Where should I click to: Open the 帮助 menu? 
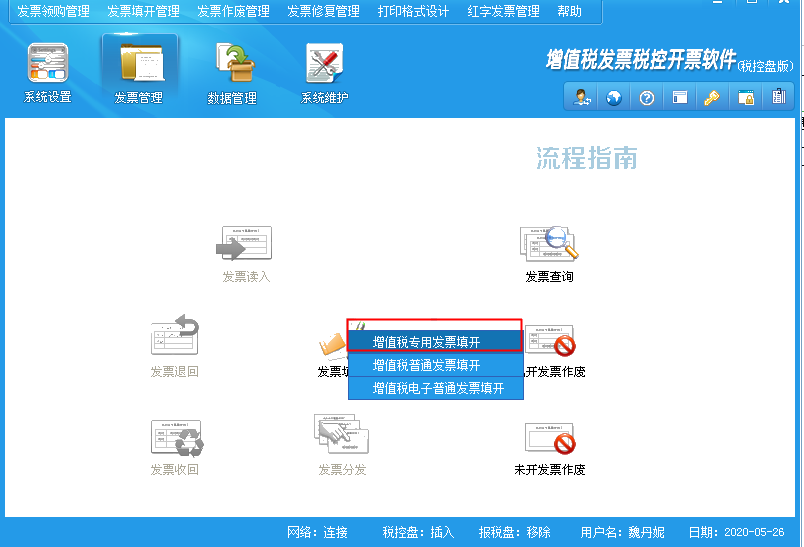point(569,11)
